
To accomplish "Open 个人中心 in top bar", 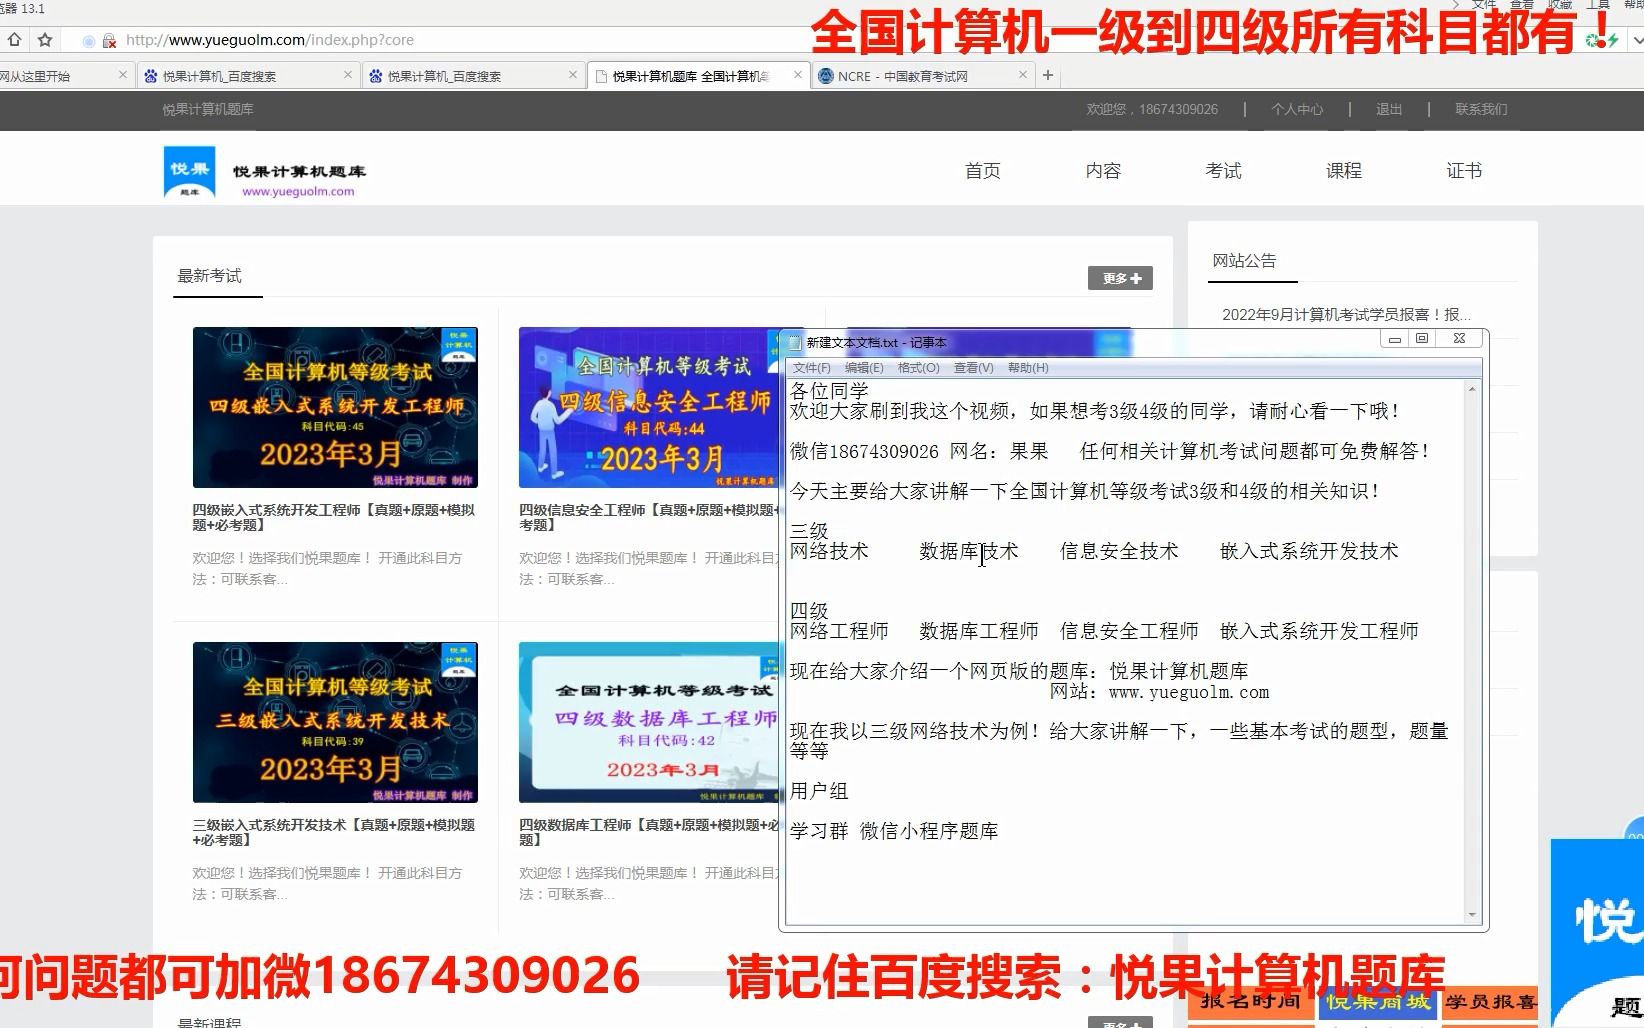I will 1297,109.
